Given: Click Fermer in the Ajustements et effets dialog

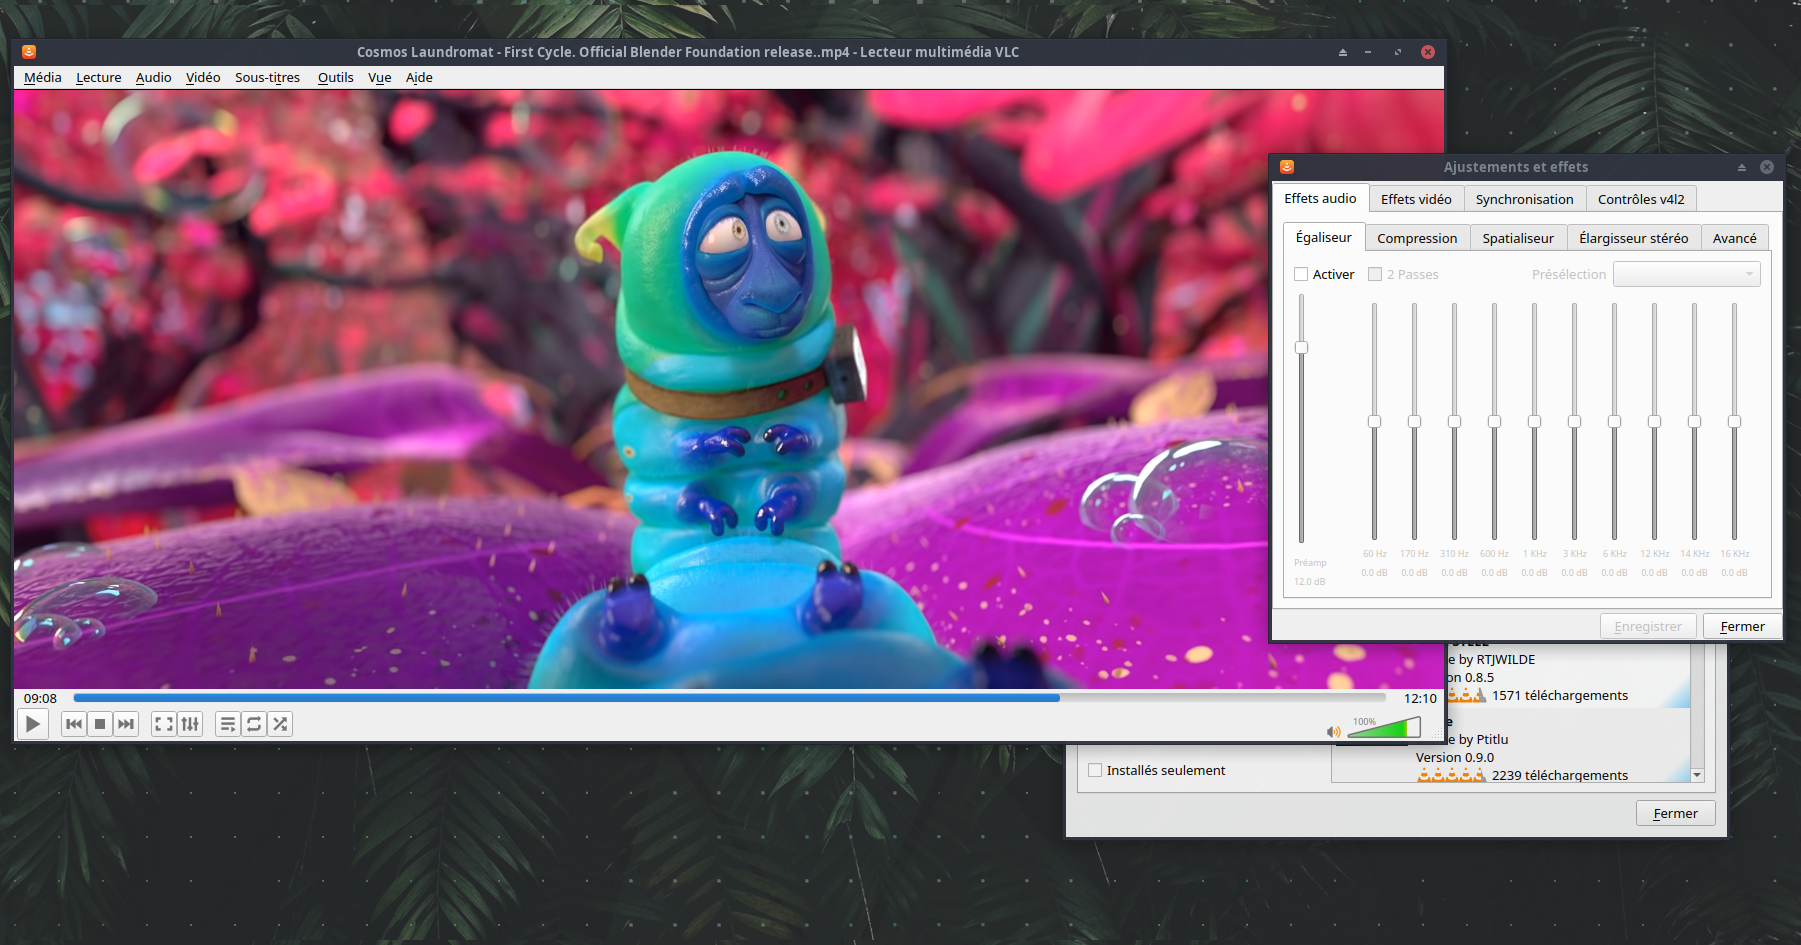Looking at the screenshot, I should point(1741,626).
